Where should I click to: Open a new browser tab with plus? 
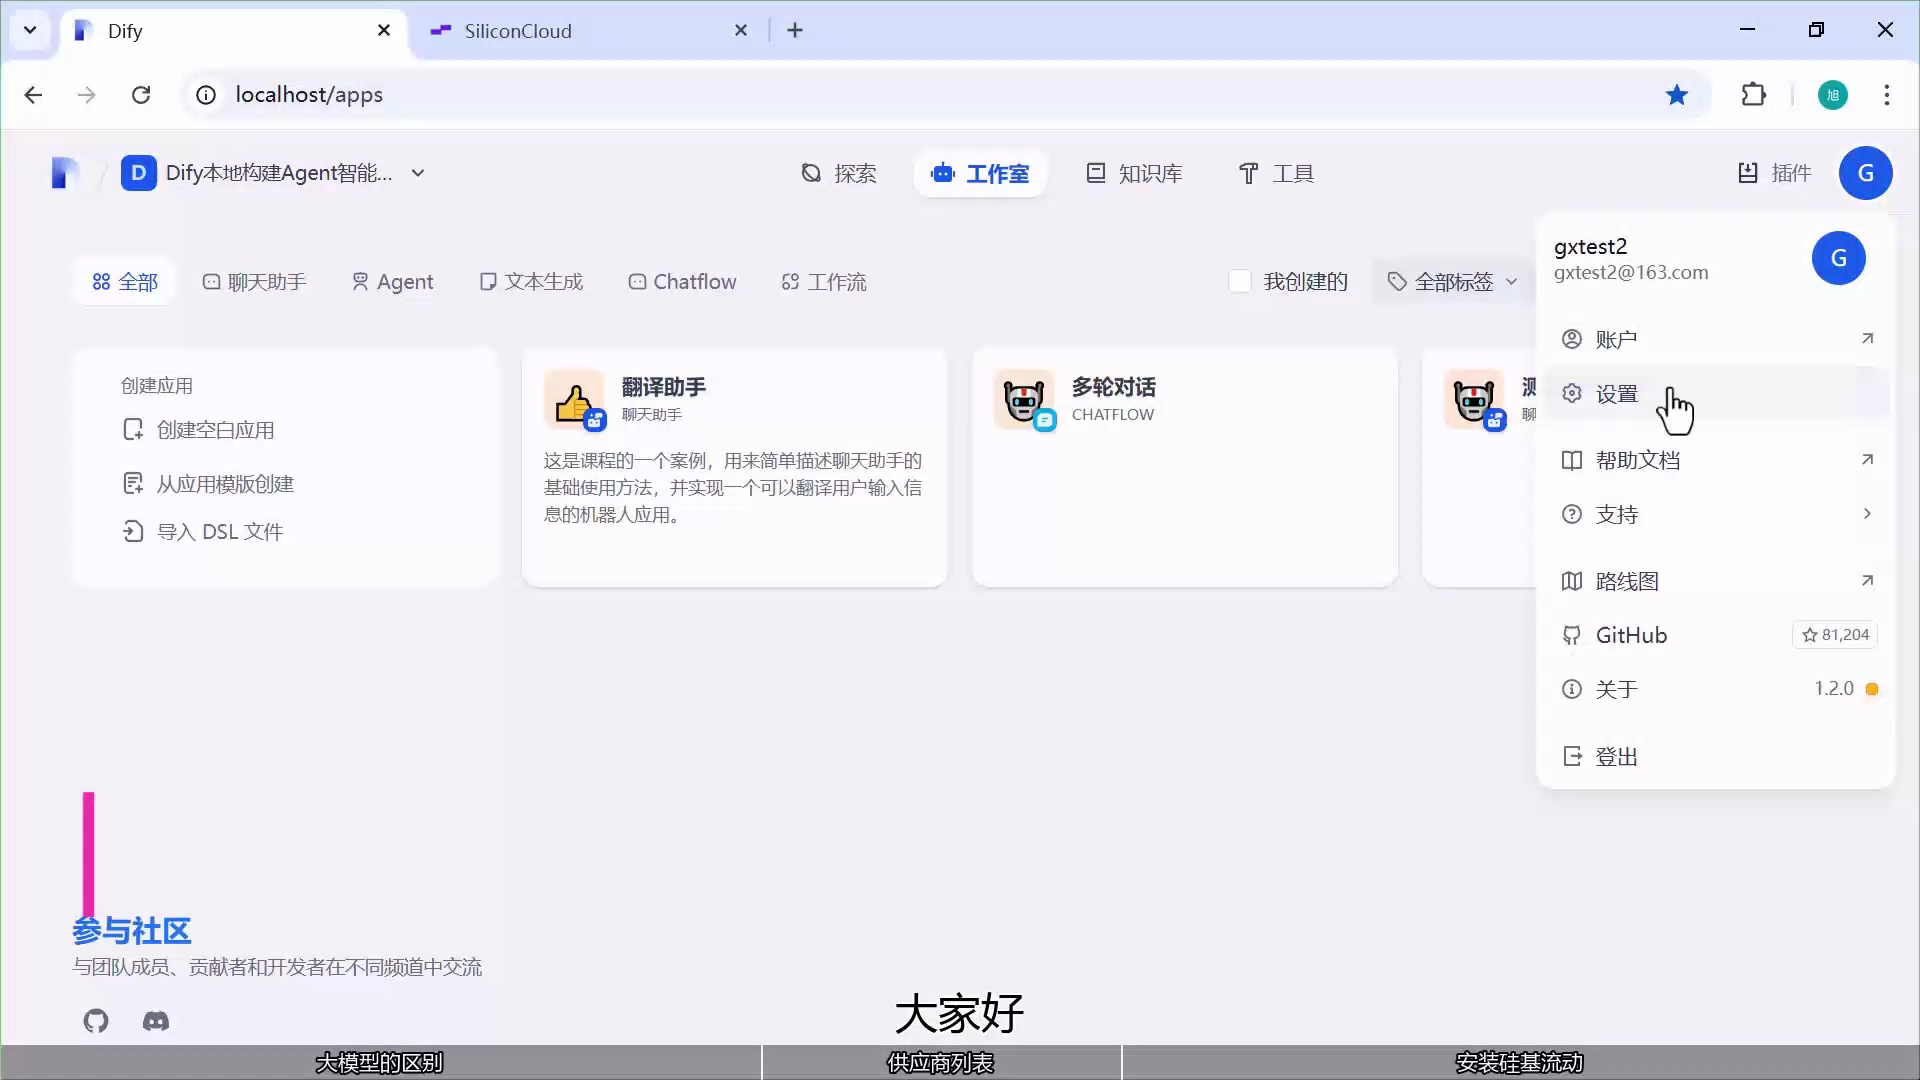[x=795, y=30]
